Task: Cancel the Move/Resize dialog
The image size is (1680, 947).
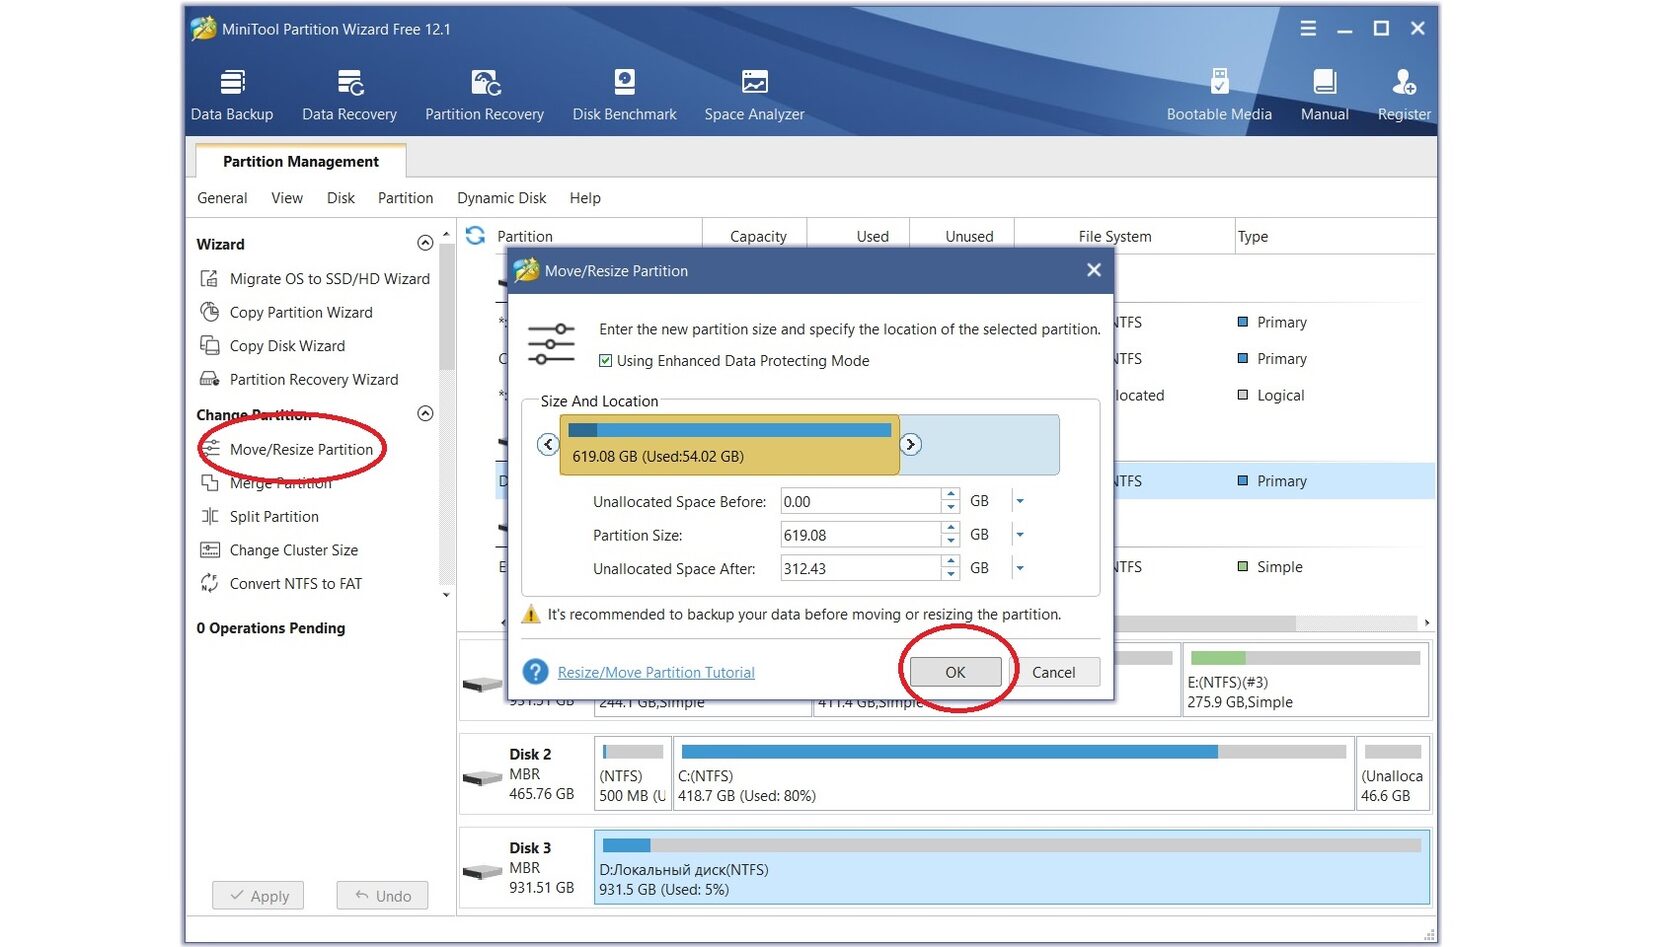Action: point(1054,672)
